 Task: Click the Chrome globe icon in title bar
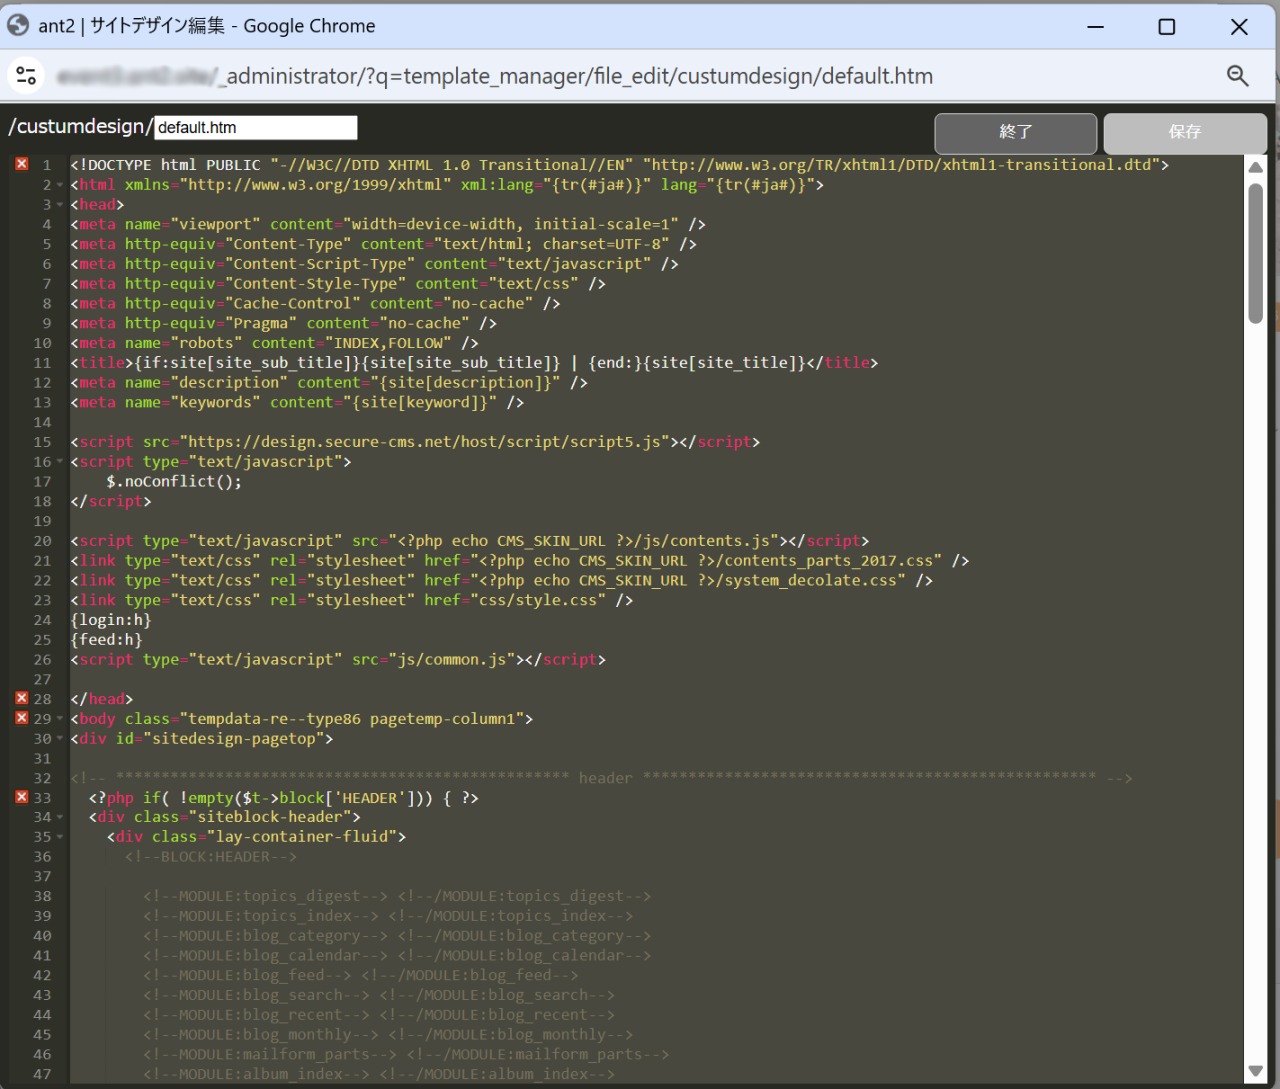pyautogui.click(x=18, y=26)
